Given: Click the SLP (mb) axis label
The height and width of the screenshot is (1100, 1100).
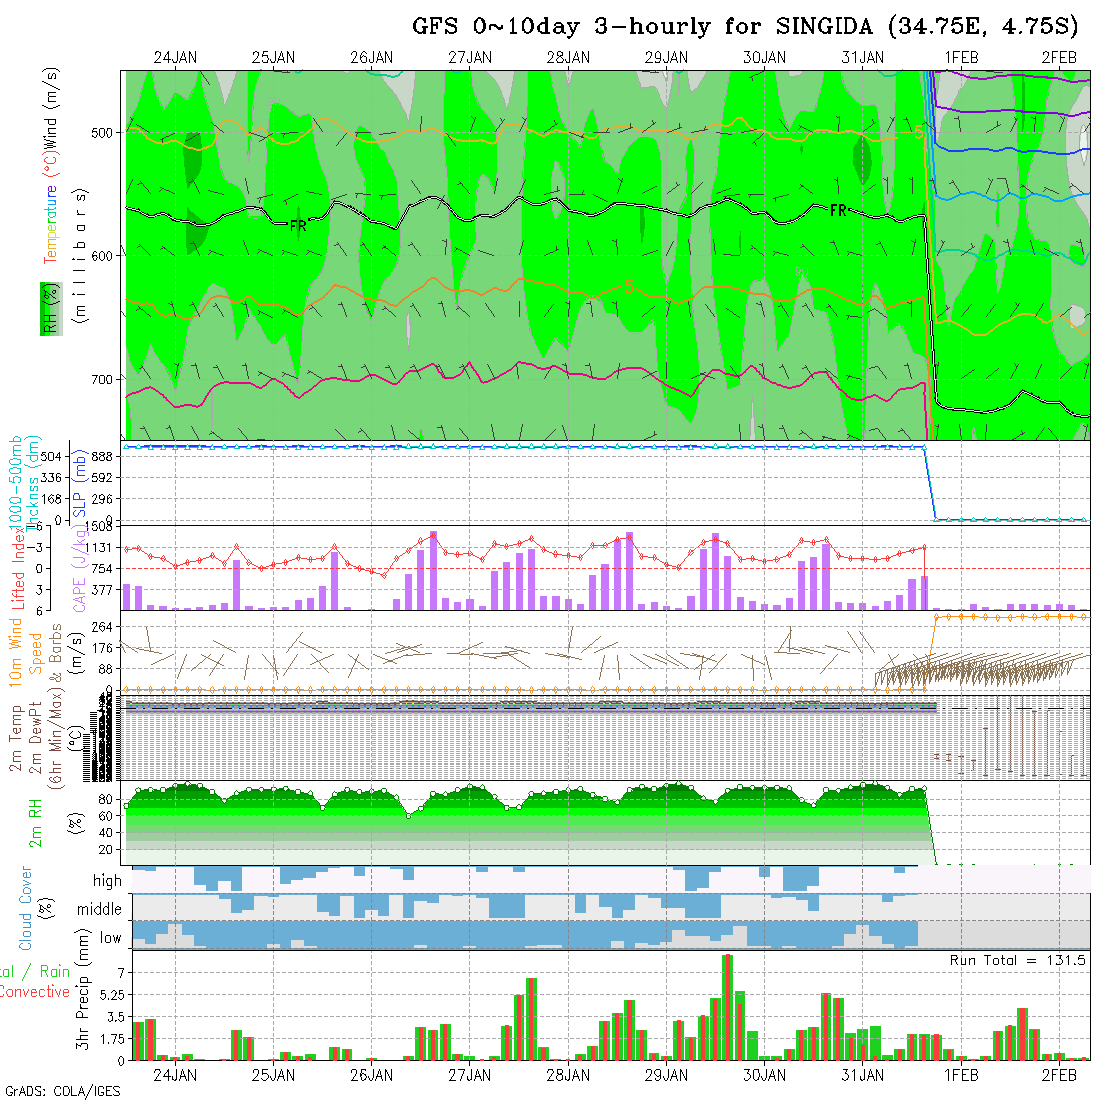Looking at the screenshot, I should [x=79, y=483].
